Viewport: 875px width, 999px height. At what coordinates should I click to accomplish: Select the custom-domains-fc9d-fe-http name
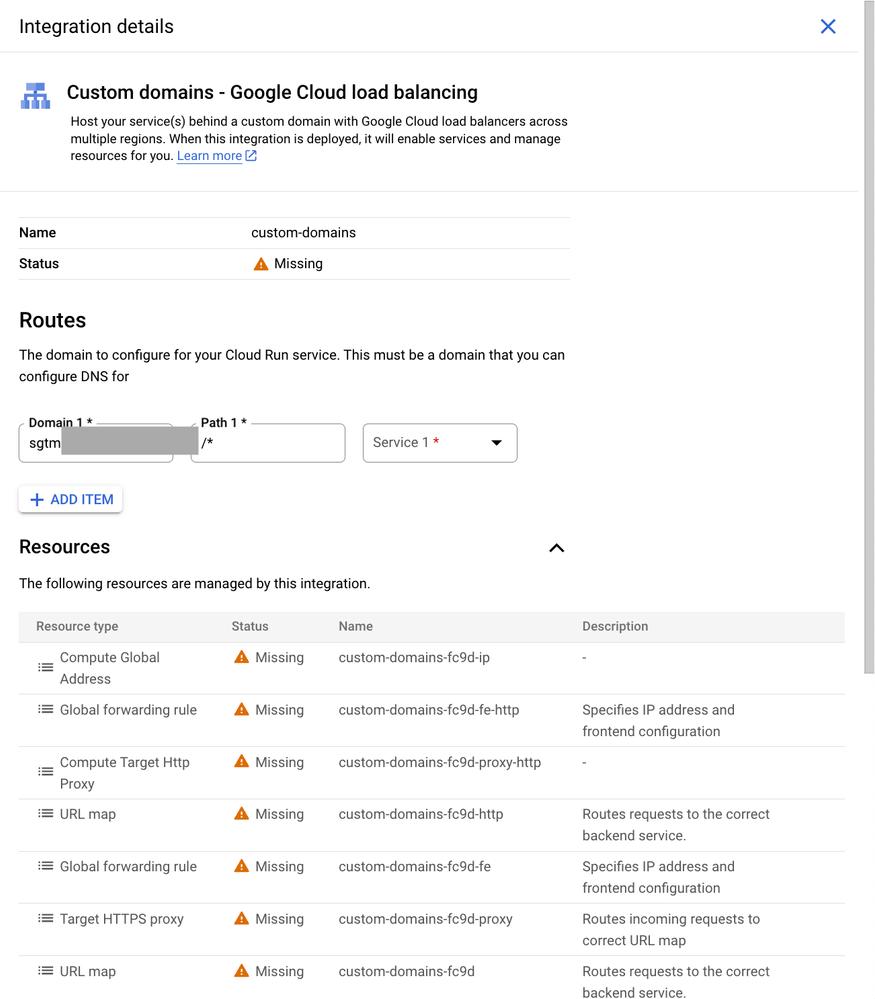pos(429,710)
